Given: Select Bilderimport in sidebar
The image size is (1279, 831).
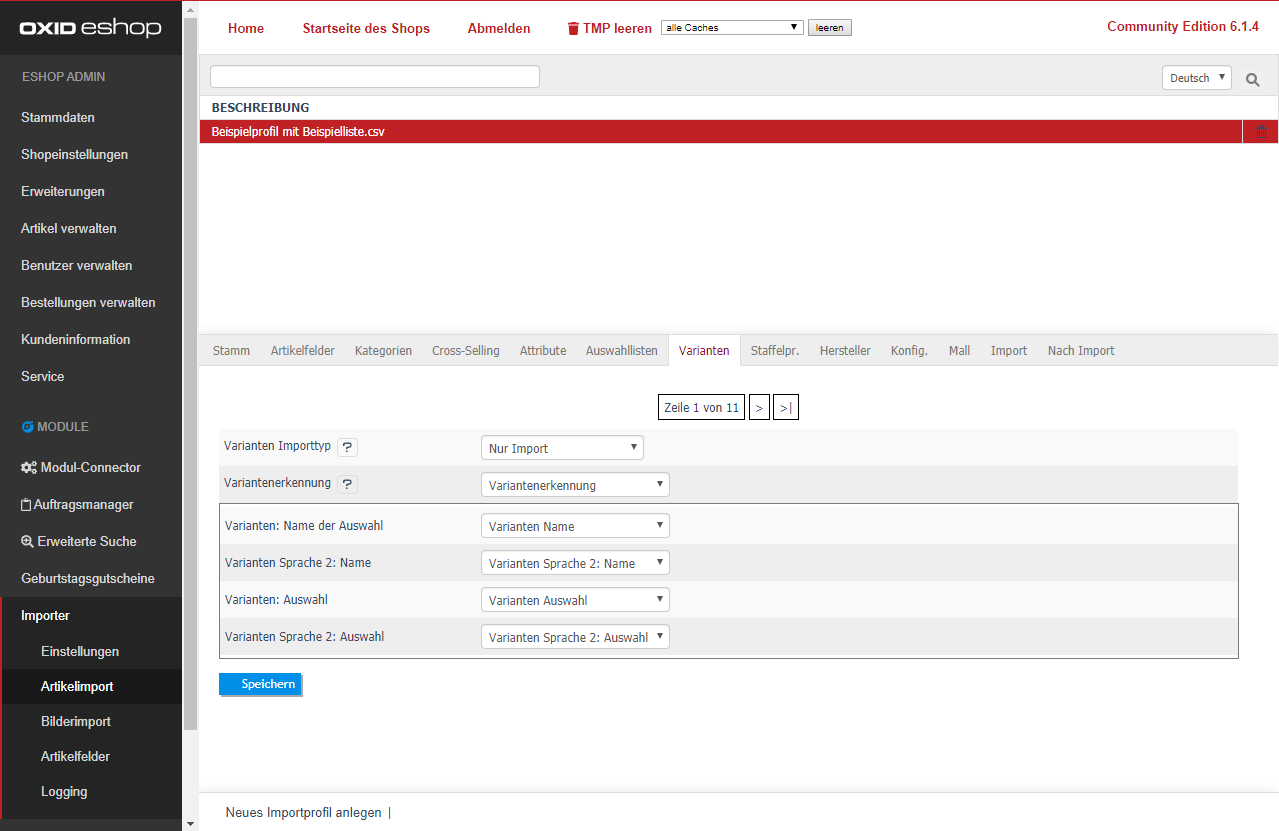Looking at the screenshot, I should (76, 721).
